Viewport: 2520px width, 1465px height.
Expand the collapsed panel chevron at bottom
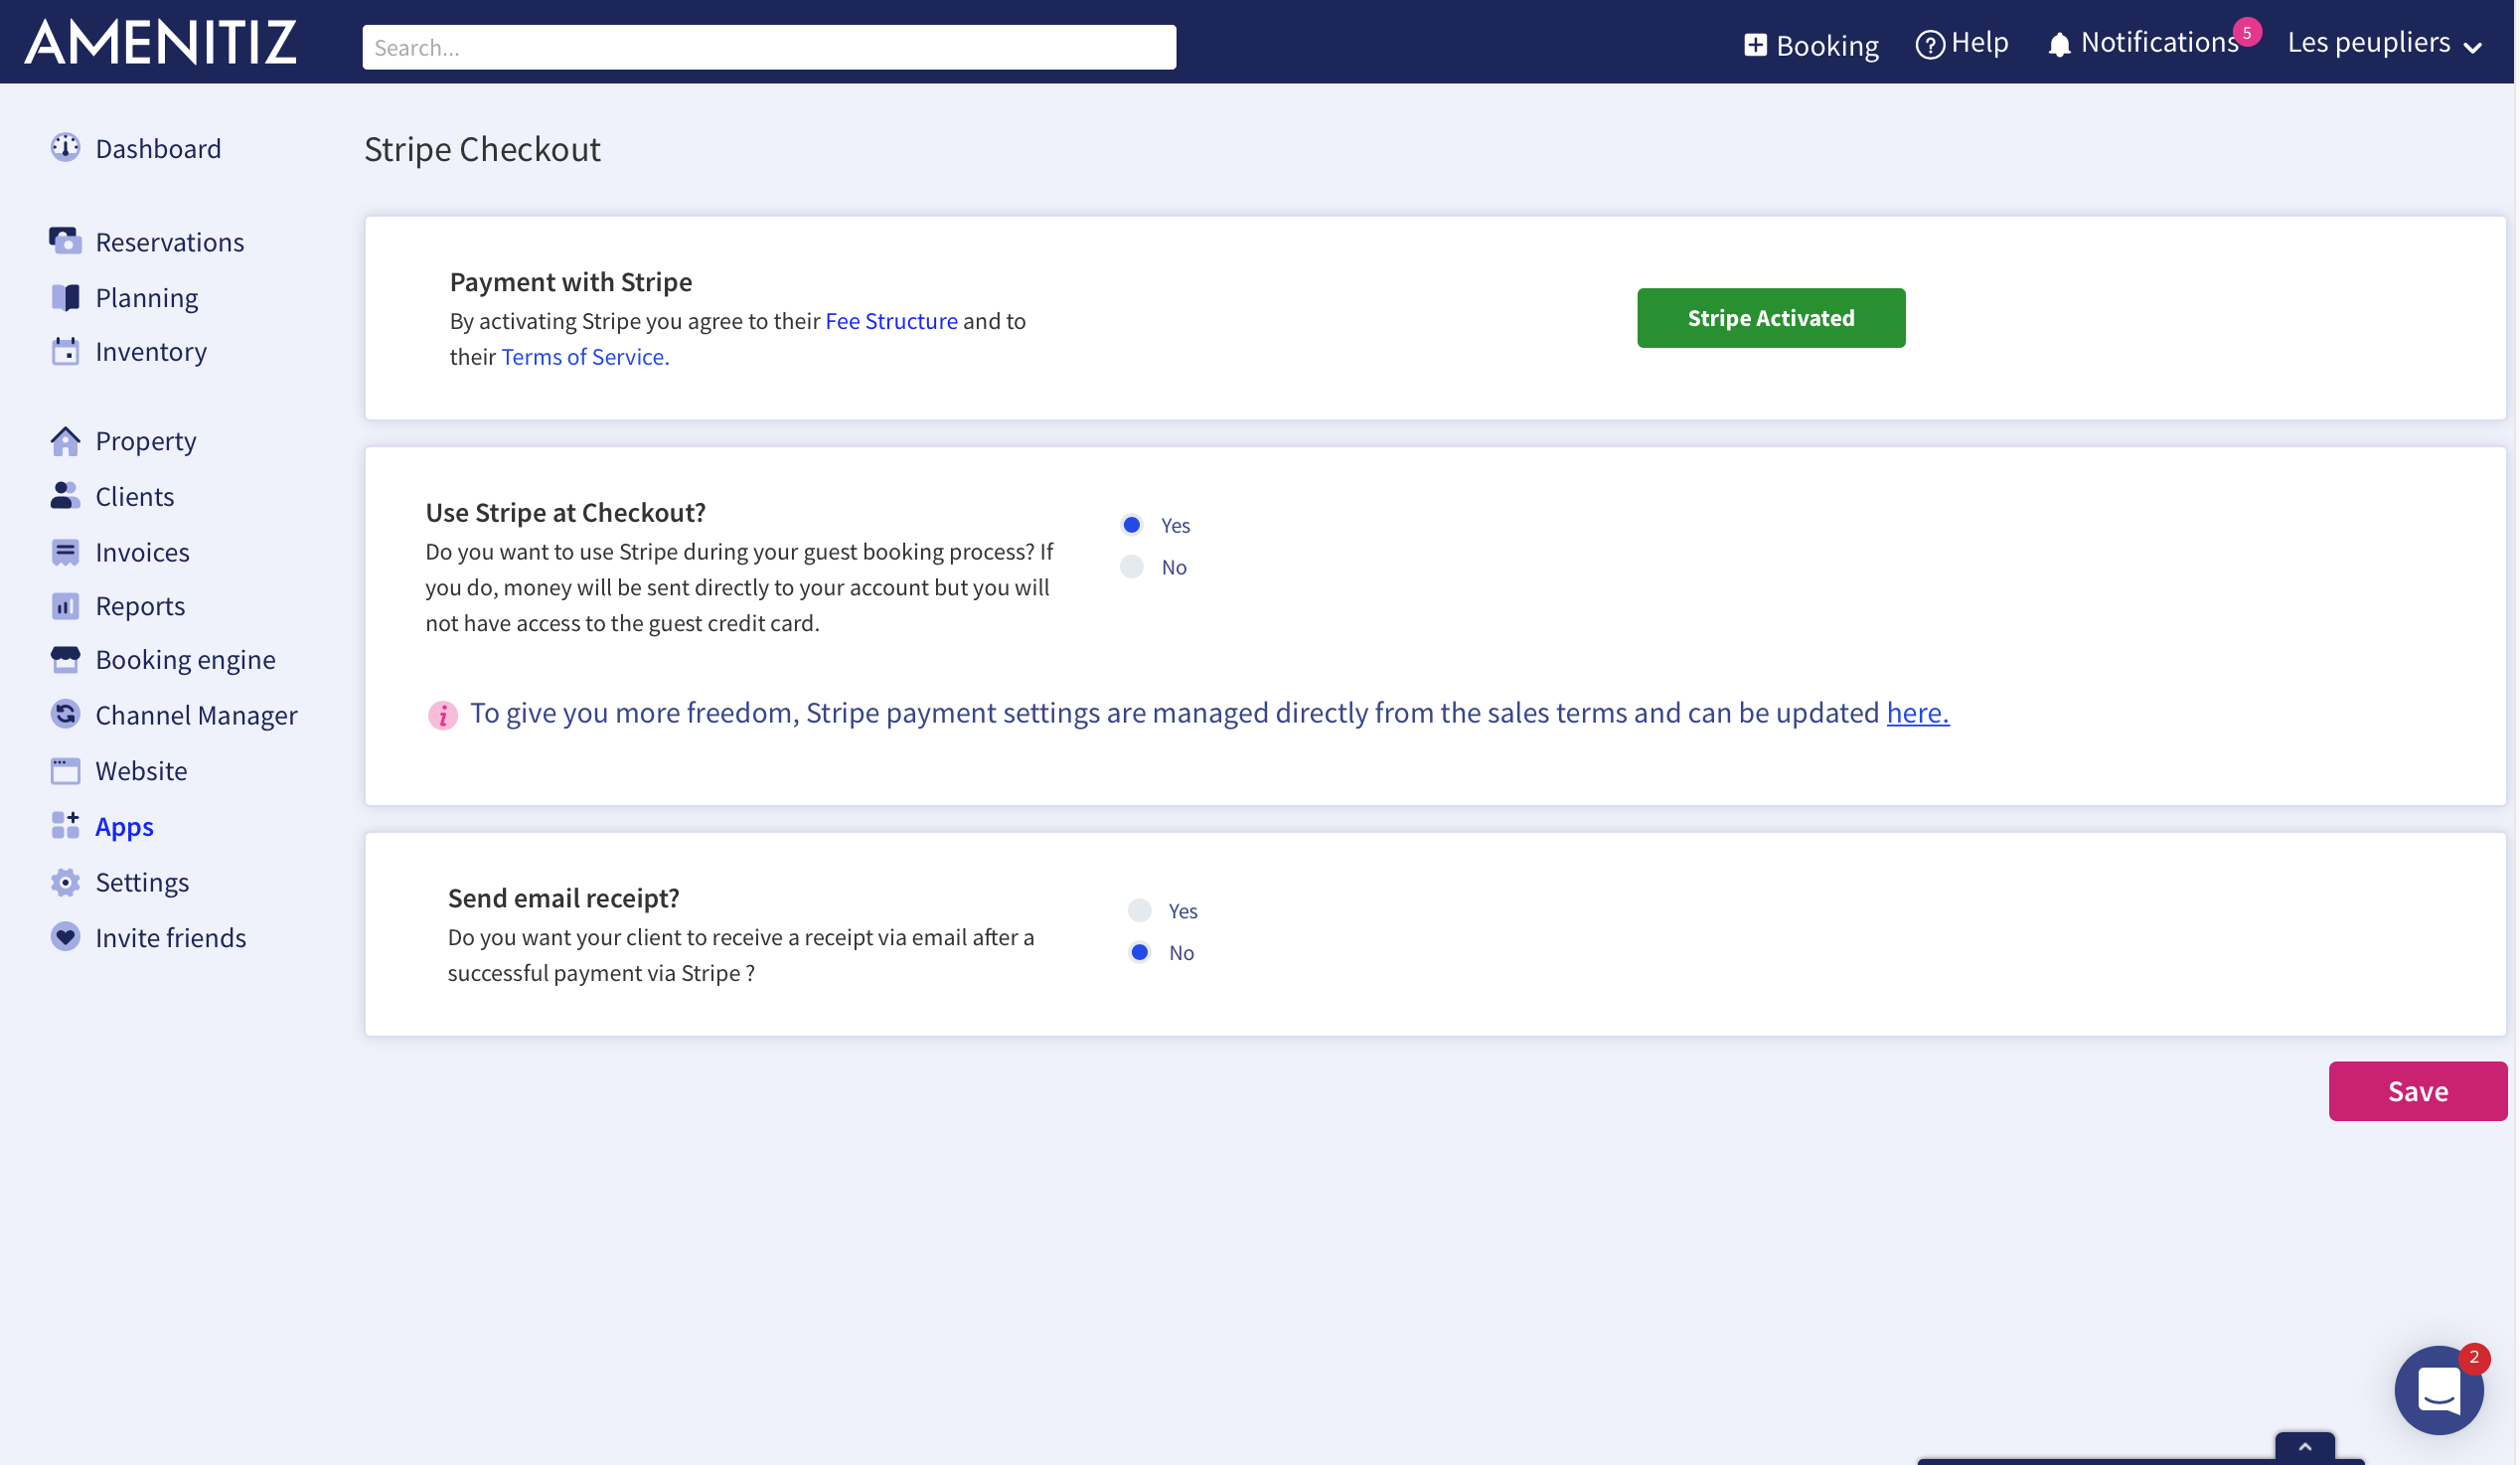click(2304, 1447)
